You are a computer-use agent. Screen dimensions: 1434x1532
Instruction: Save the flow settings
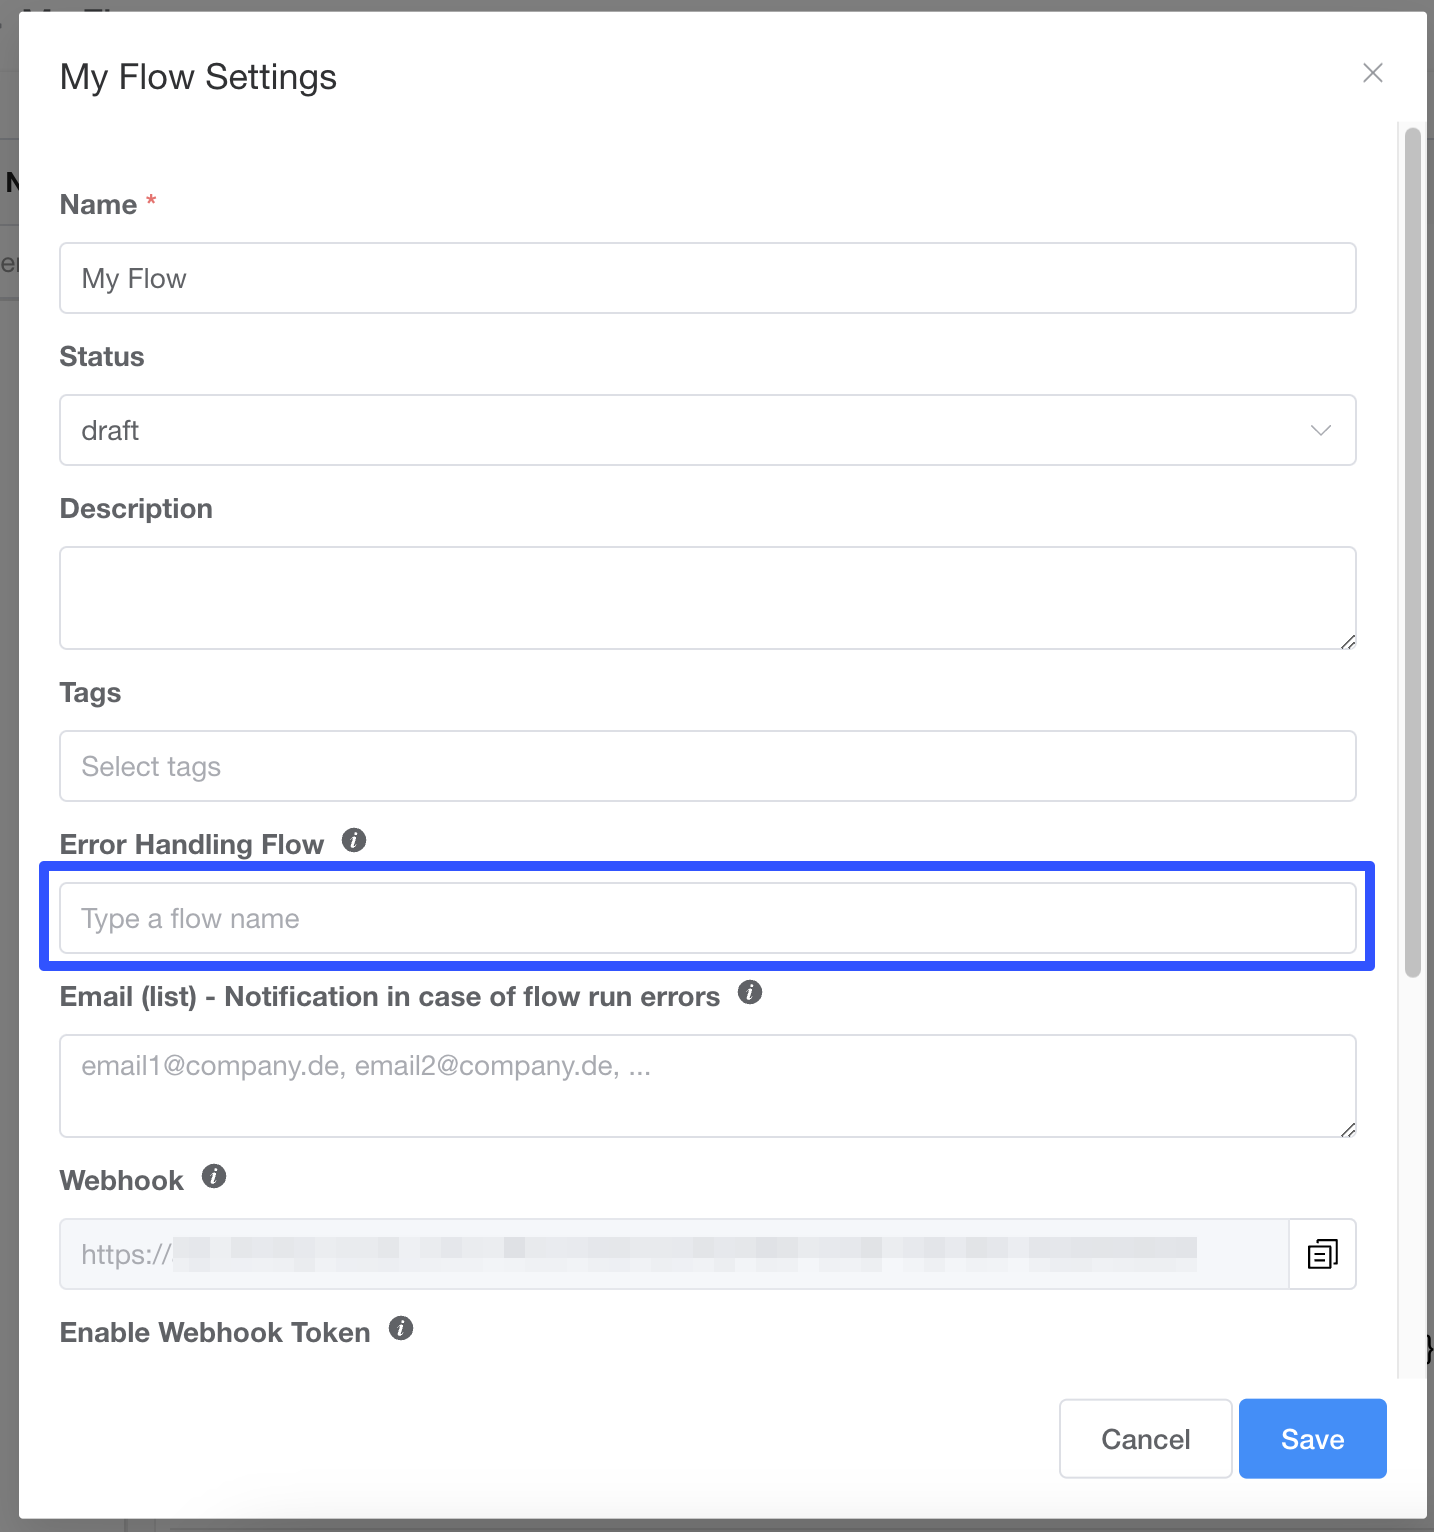[x=1312, y=1438]
